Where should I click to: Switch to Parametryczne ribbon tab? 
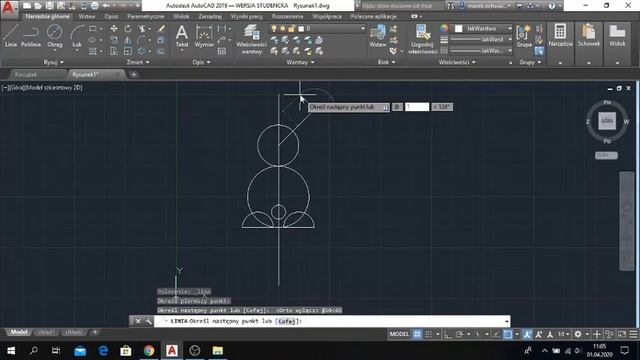[x=145, y=16]
